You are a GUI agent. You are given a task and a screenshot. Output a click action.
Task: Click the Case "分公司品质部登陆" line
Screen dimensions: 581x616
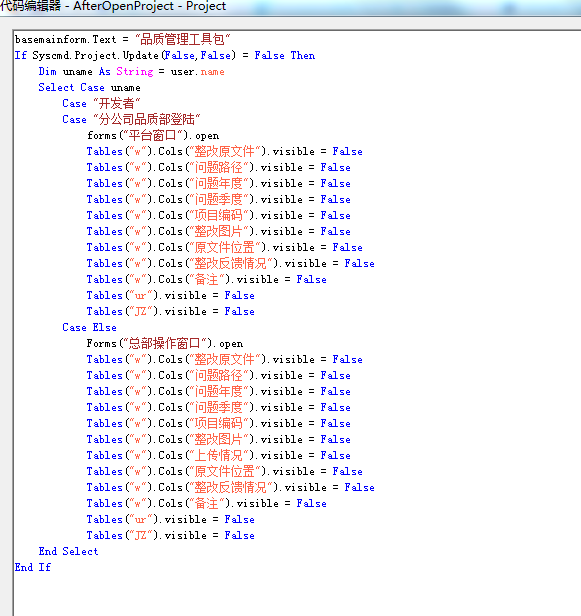pos(131,119)
